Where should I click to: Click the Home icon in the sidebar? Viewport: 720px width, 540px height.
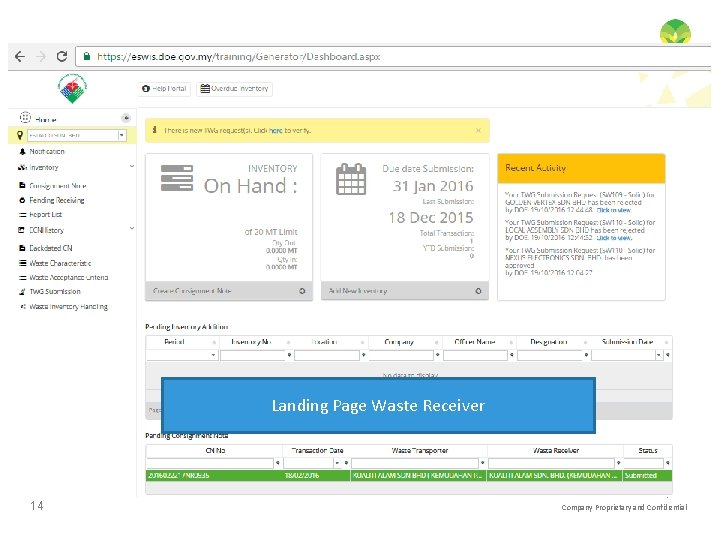coord(25,117)
